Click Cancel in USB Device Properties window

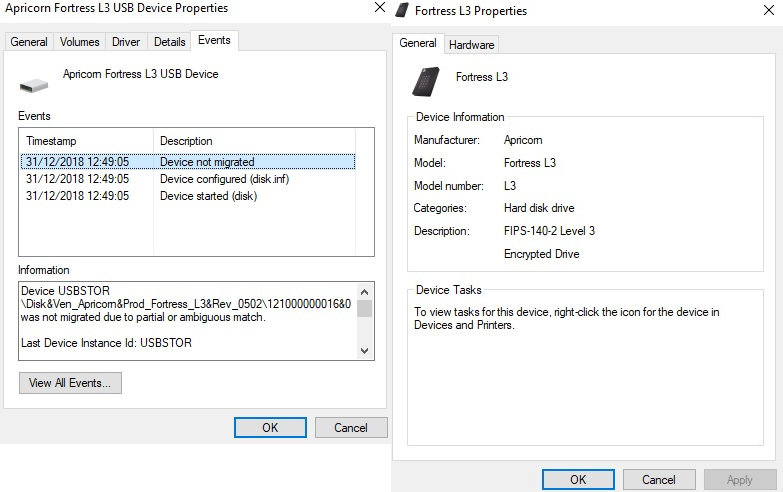pos(351,428)
